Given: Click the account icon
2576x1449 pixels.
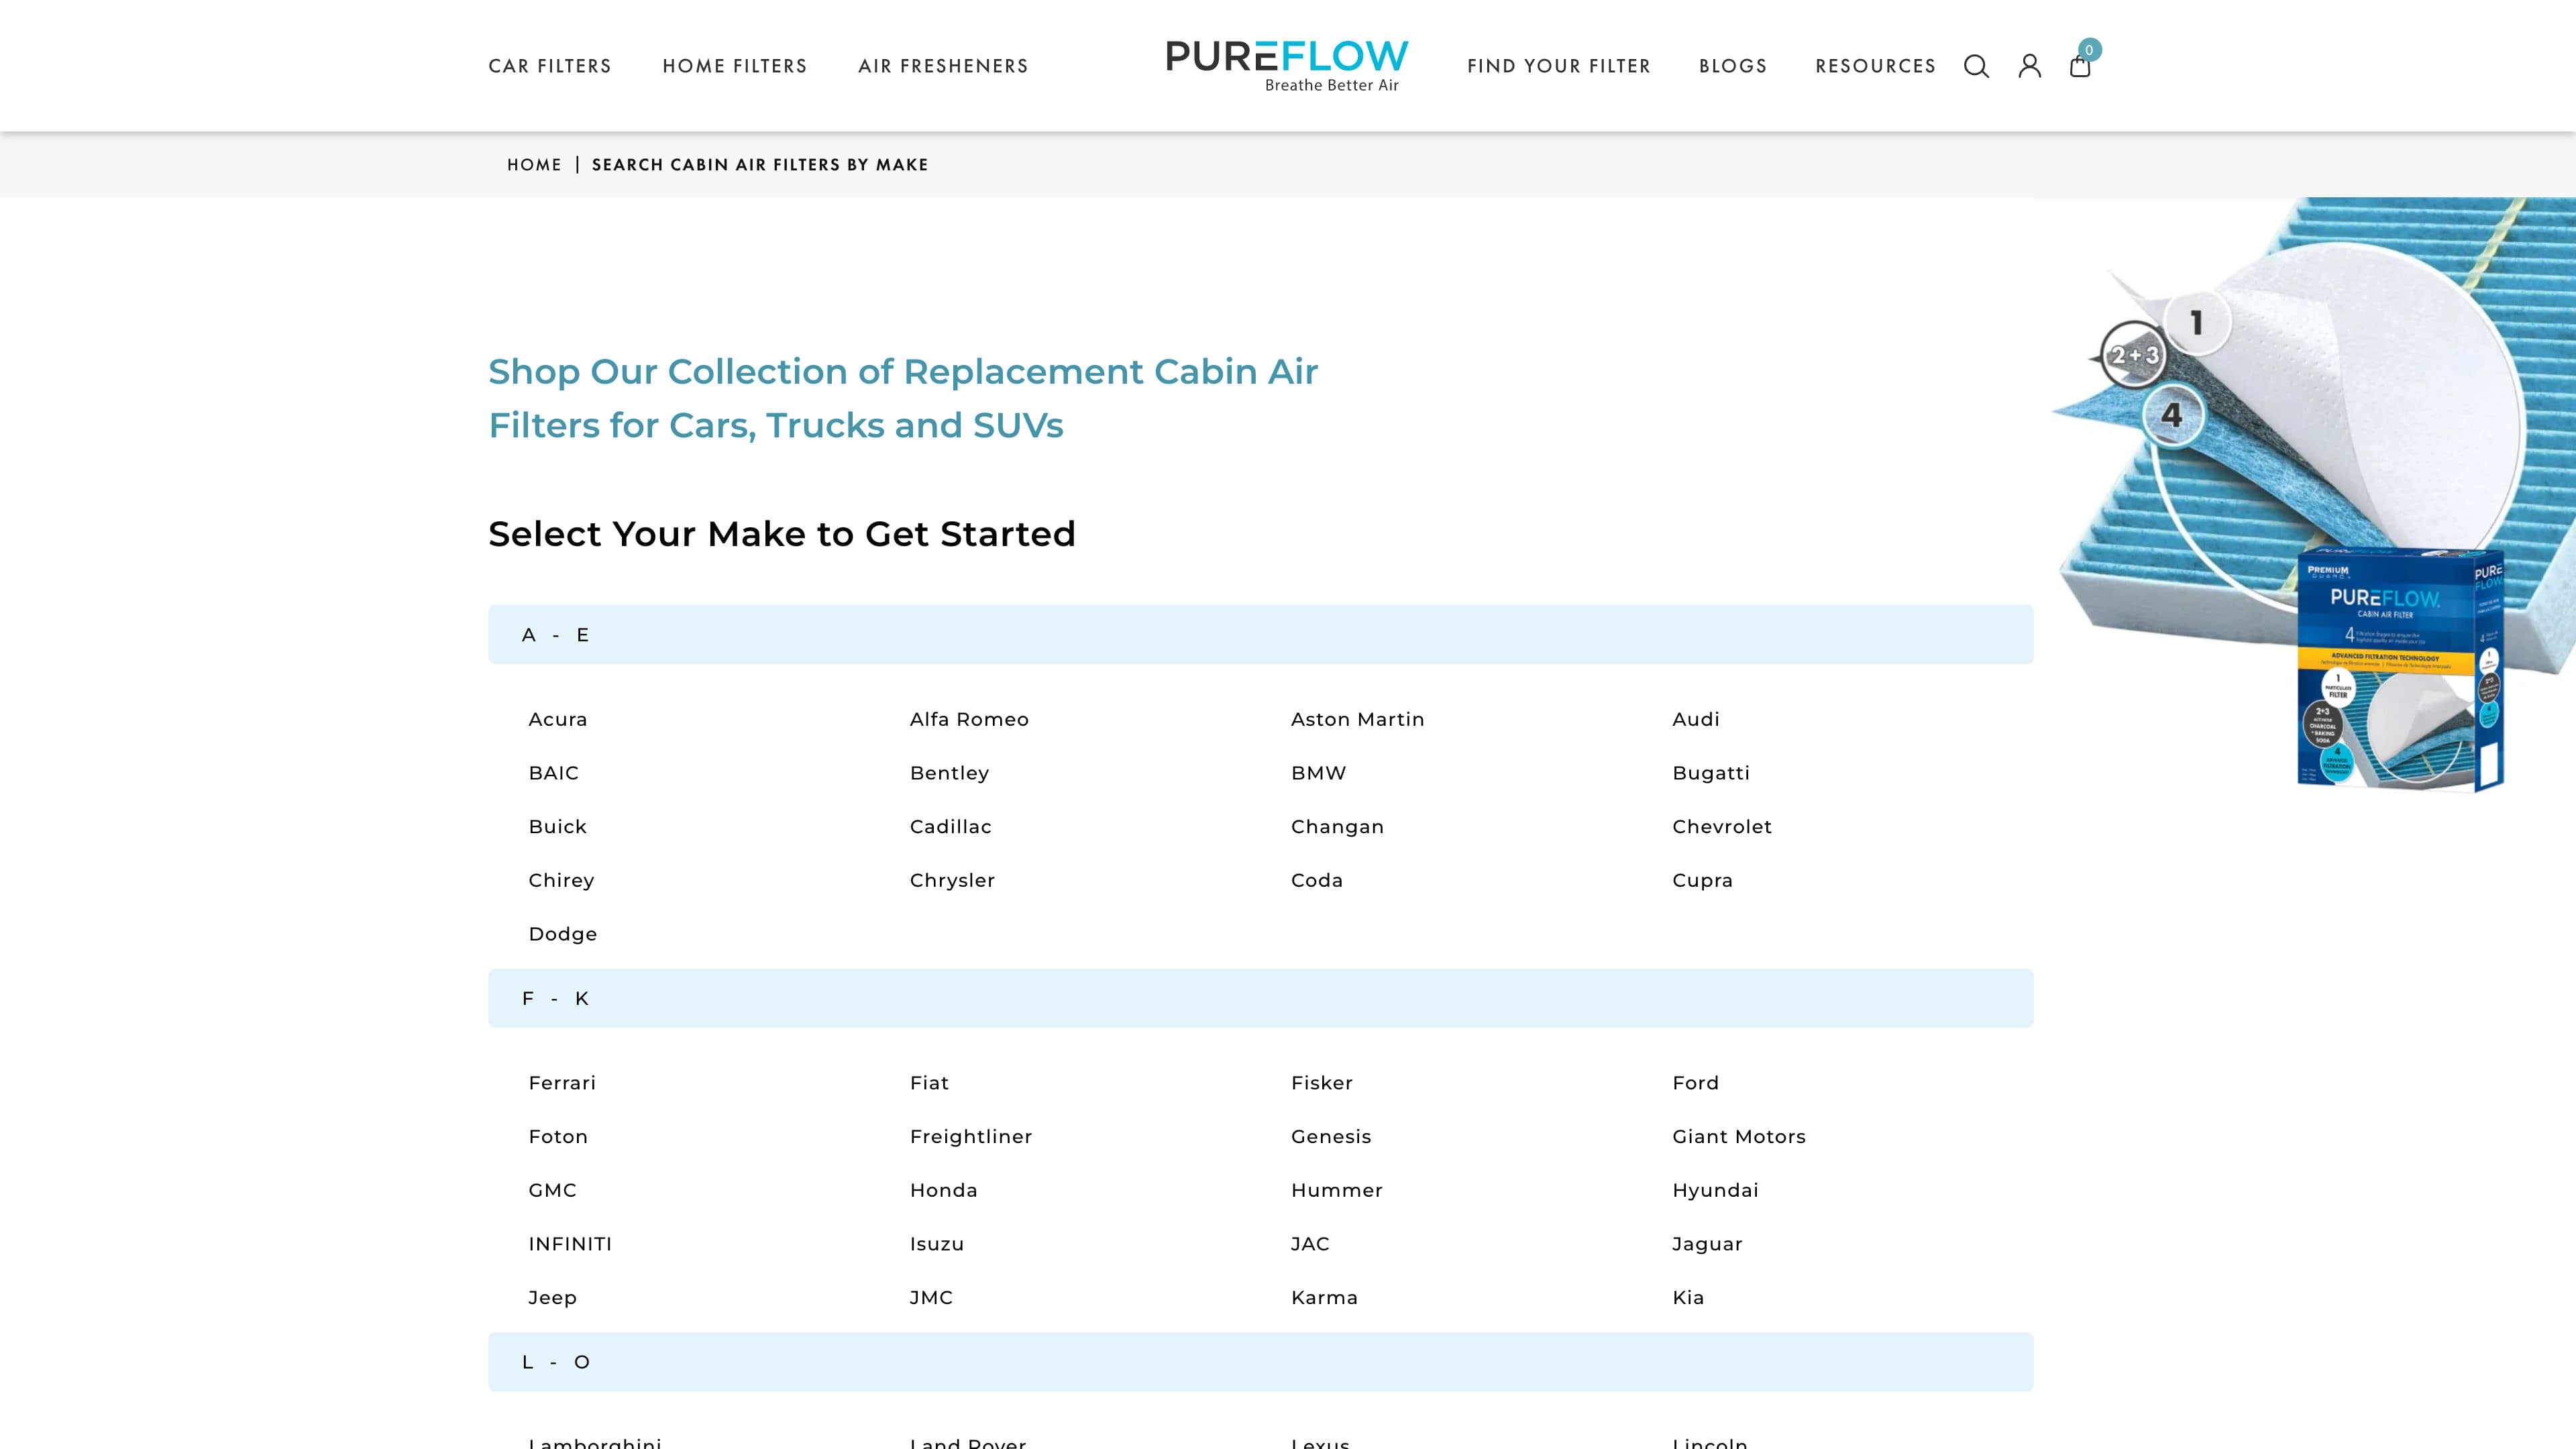Looking at the screenshot, I should point(2029,66).
